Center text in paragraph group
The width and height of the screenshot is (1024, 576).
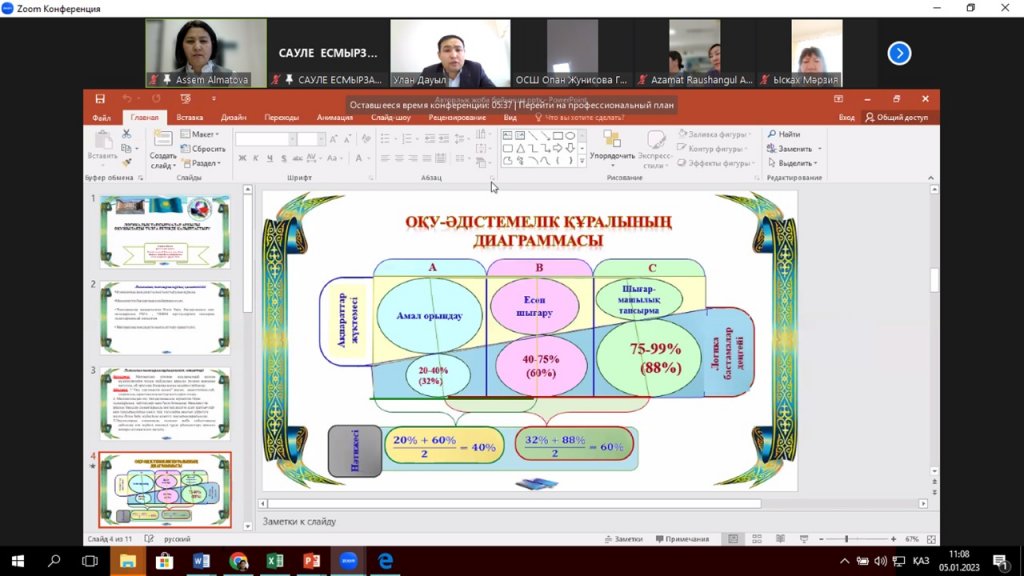[x=399, y=158]
